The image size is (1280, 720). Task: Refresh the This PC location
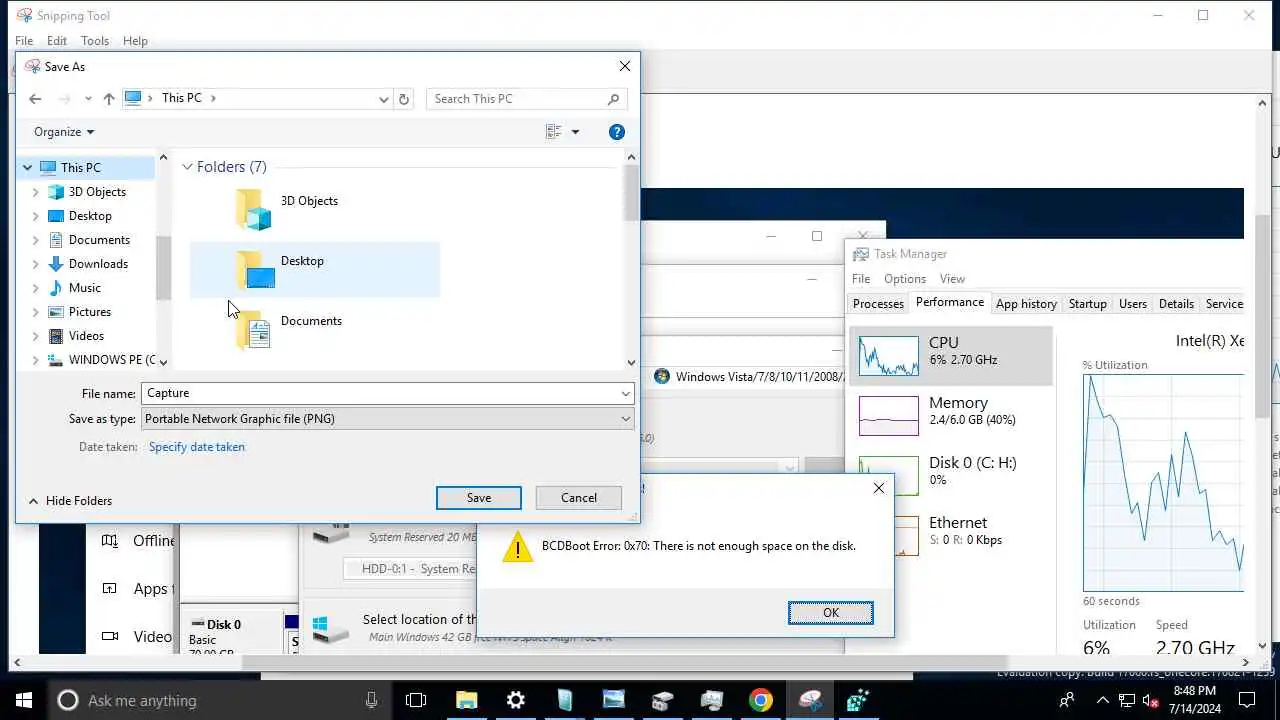(x=404, y=99)
